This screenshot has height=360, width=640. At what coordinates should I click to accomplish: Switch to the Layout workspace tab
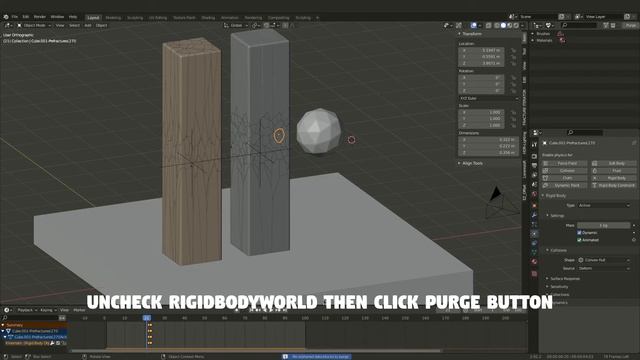click(x=93, y=18)
